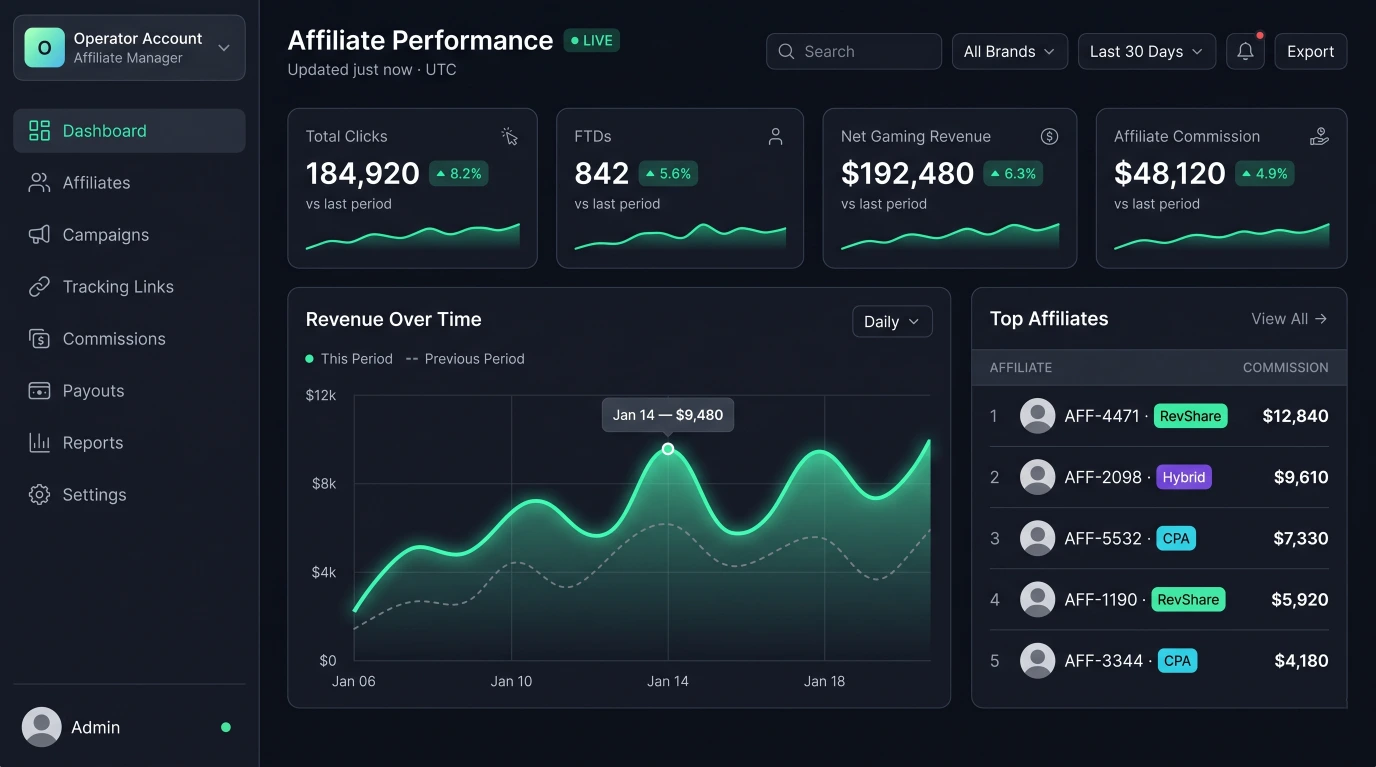The width and height of the screenshot is (1376, 767).
Task: Click the magnifier icon in search box
Action: 786,52
